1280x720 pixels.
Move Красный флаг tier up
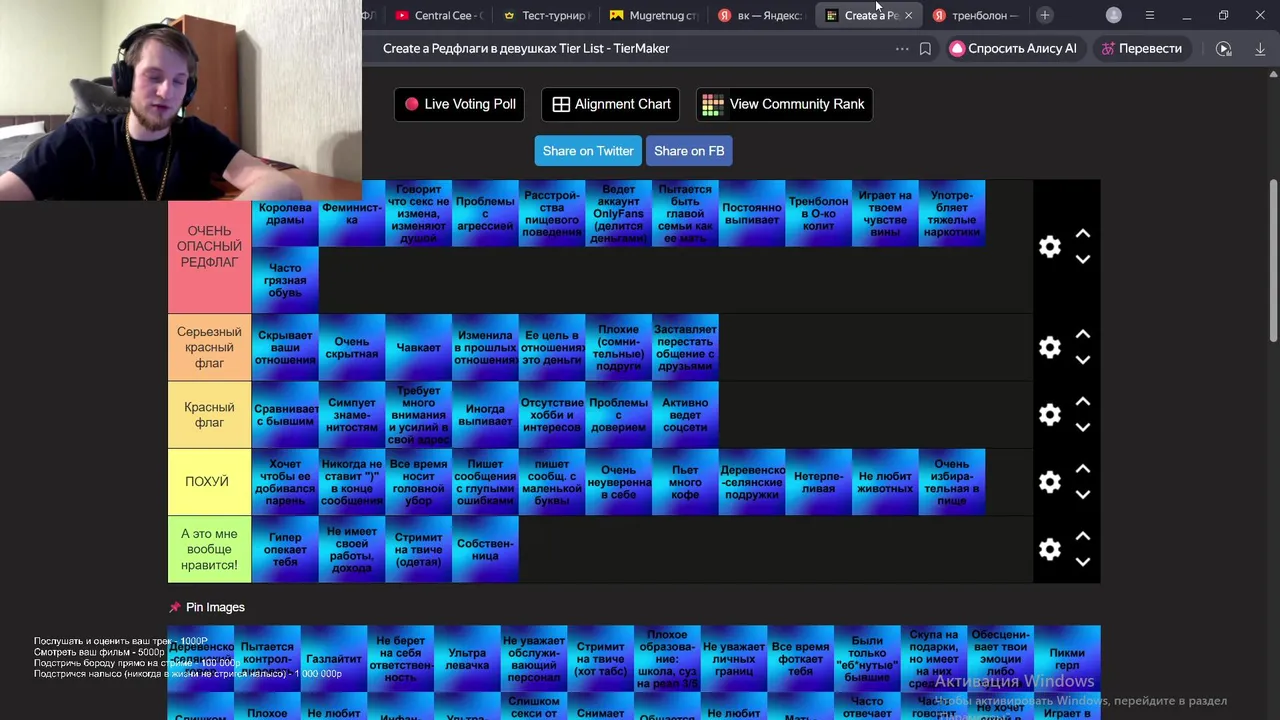coord(1082,401)
